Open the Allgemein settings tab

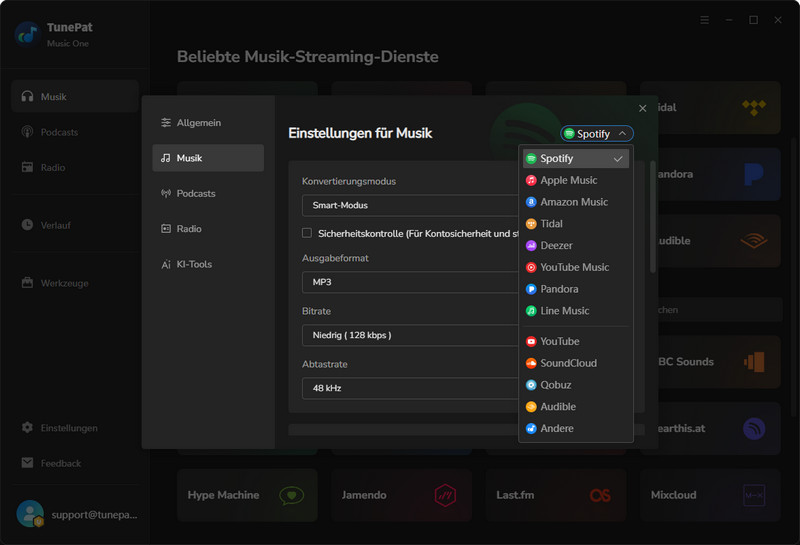point(208,122)
